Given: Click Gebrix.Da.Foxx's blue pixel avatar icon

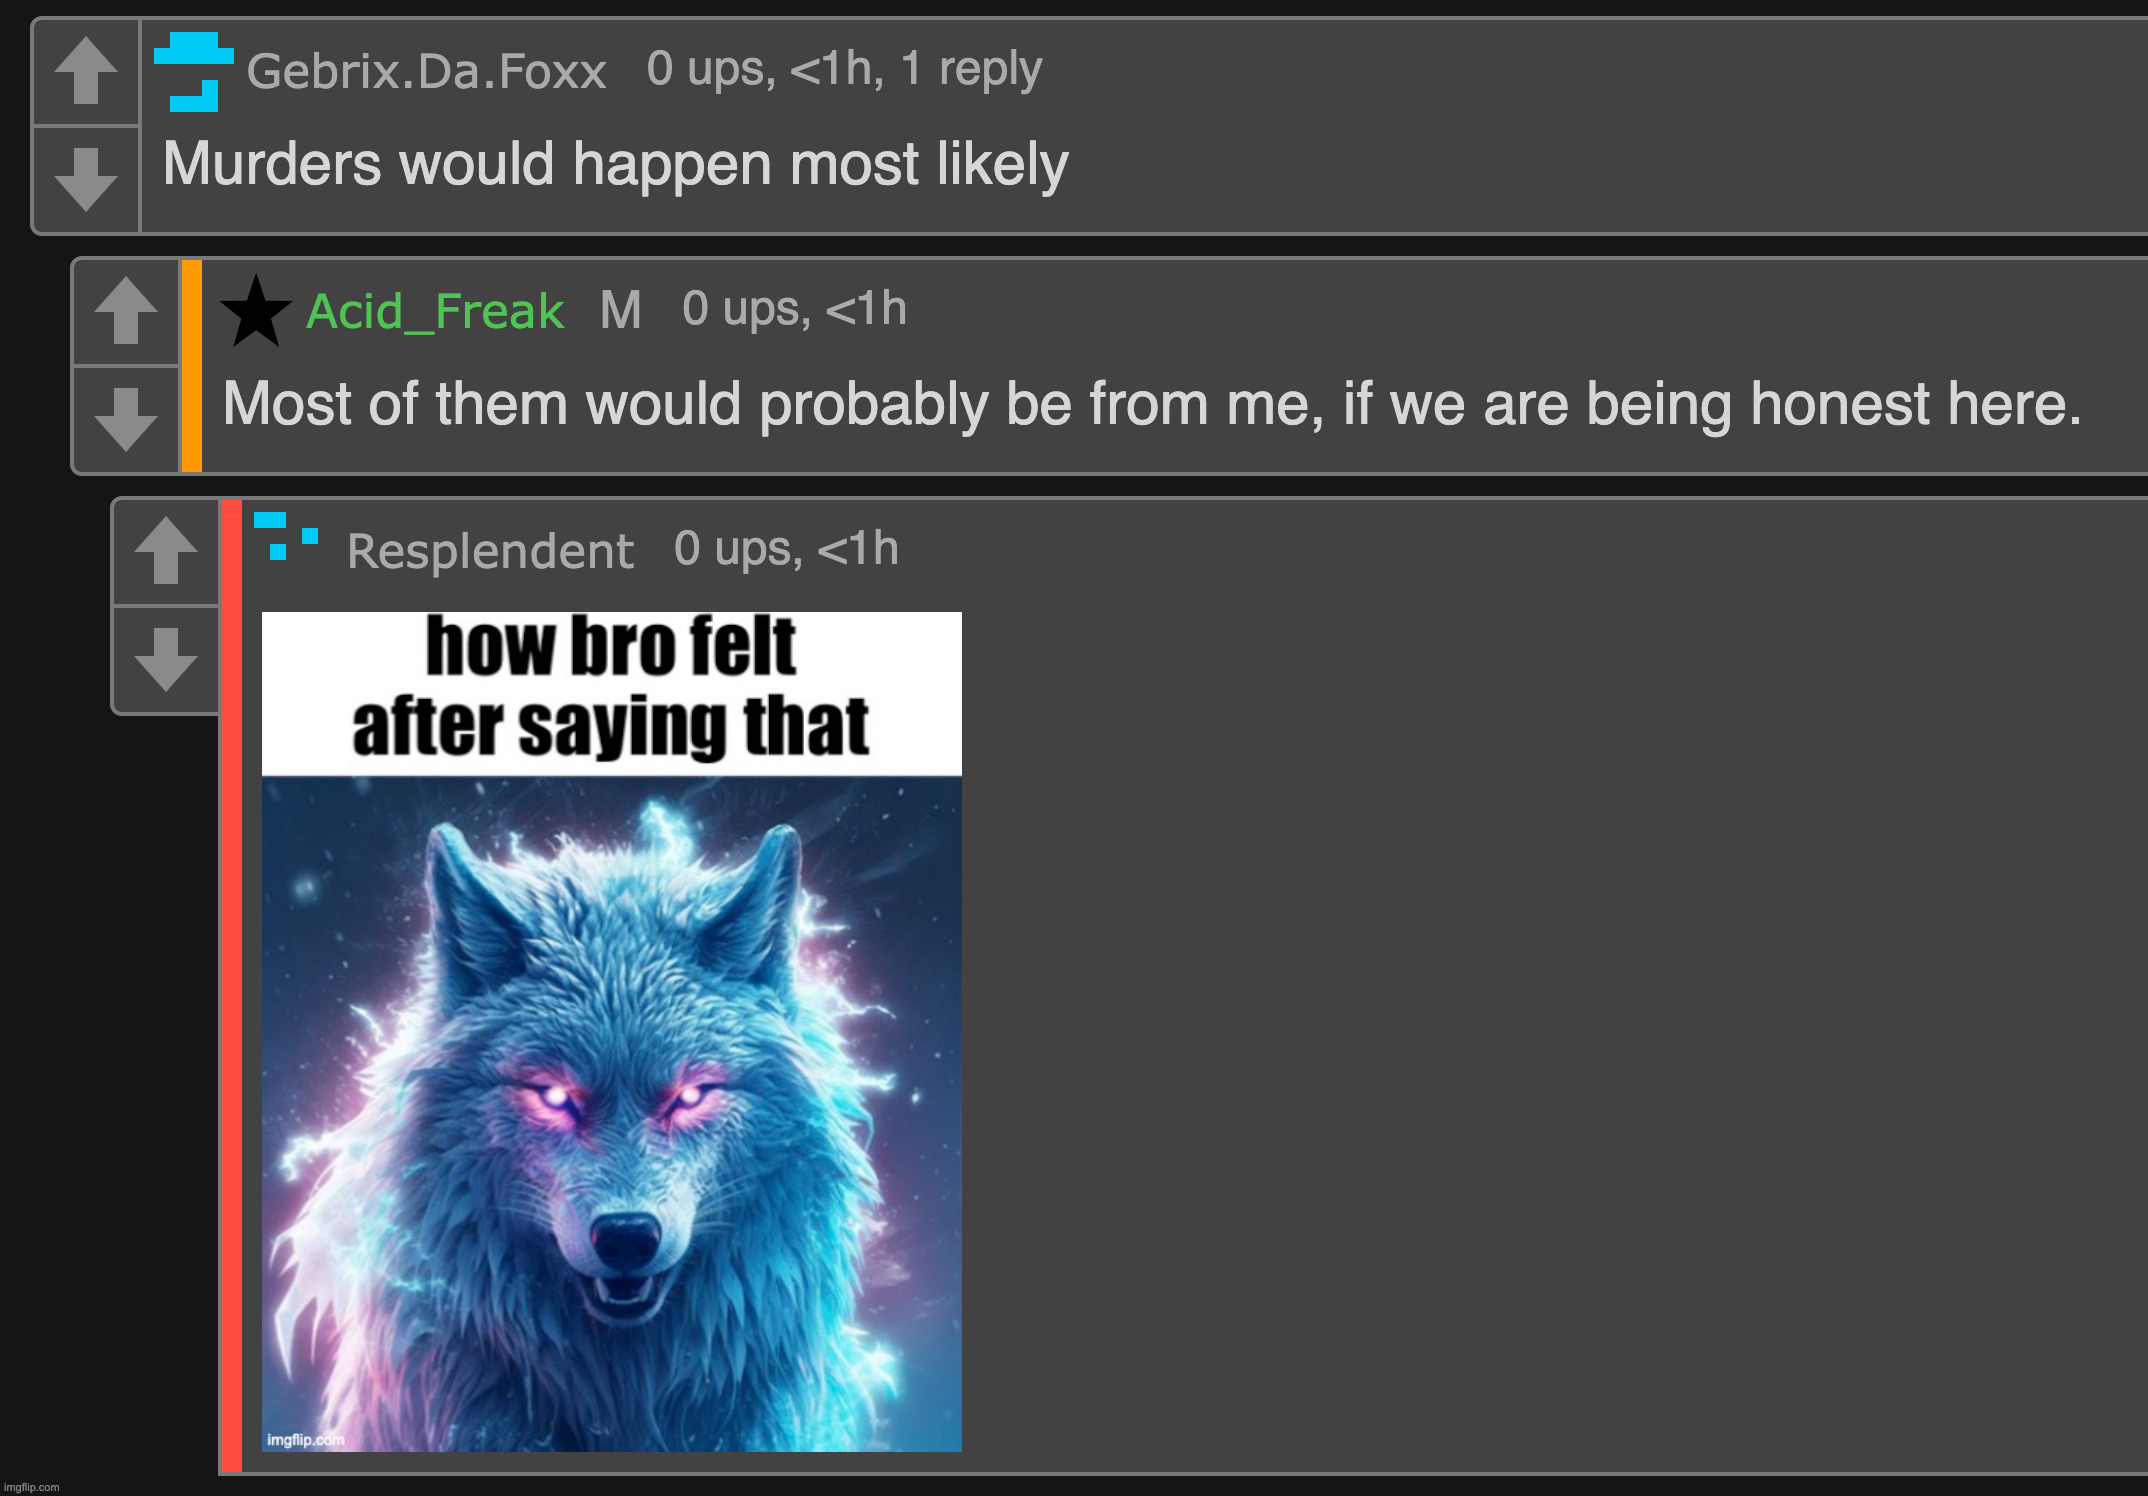Looking at the screenshot, I should [194, 71].
